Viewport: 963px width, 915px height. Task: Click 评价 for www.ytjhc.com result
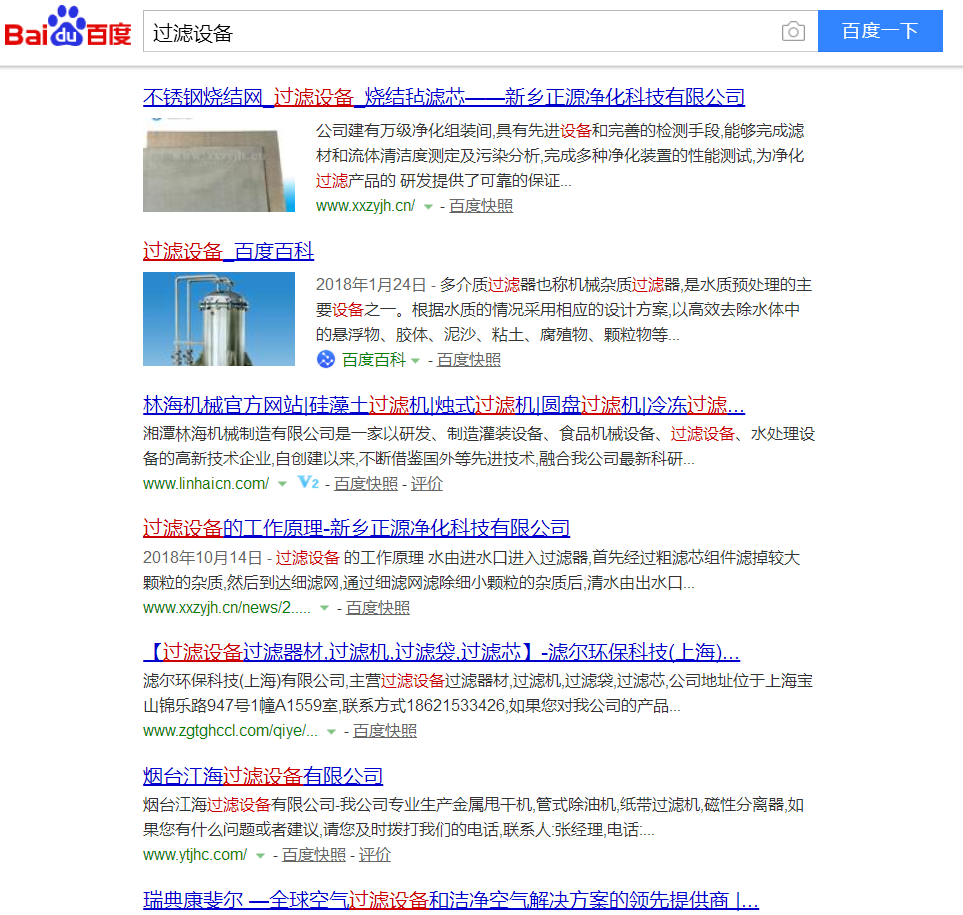[375, 855]
